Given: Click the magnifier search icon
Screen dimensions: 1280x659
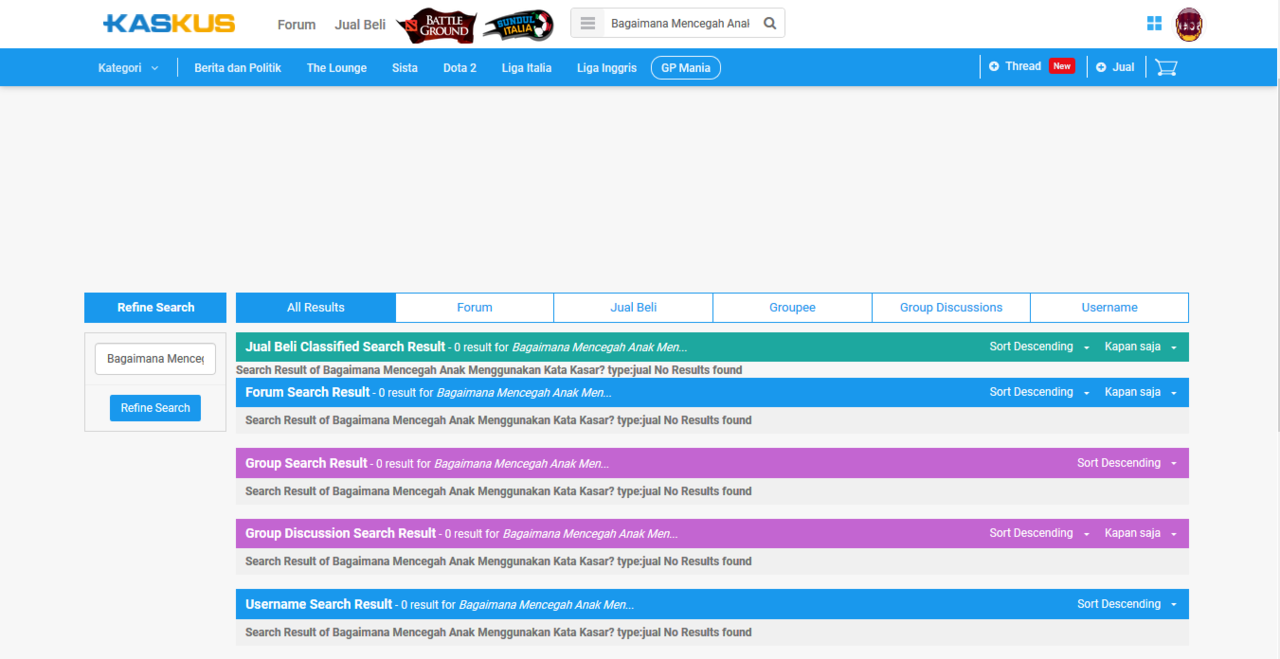Looking at the screenshot, I should 770,23.
